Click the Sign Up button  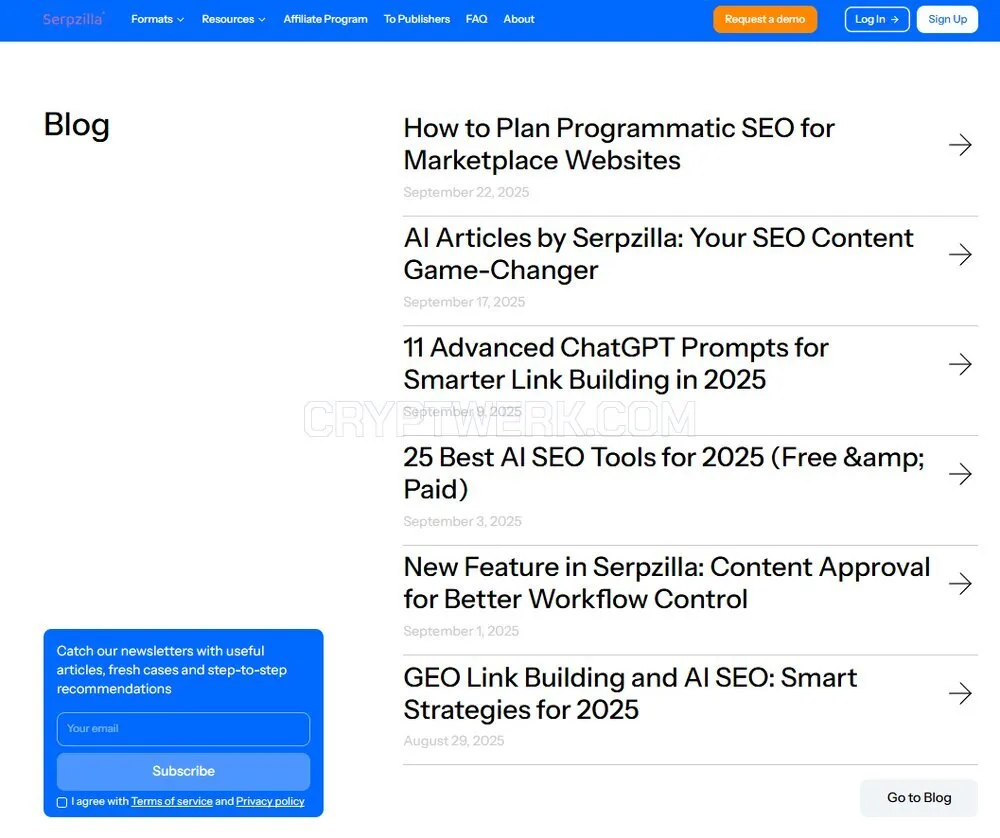947,19
